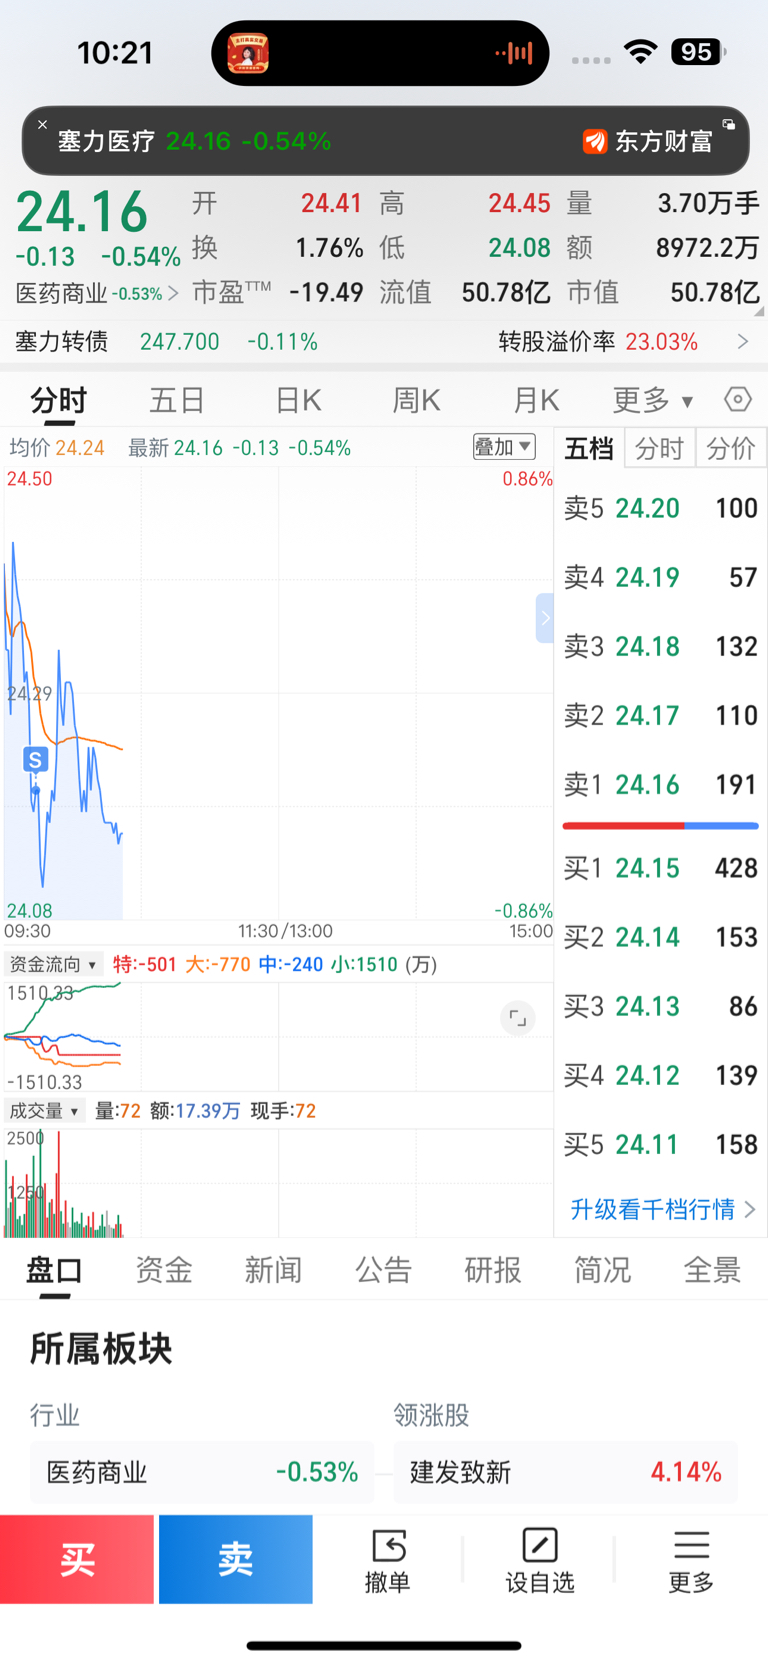
Task: Open 更多 chart period dropdown
Action: 653,401
